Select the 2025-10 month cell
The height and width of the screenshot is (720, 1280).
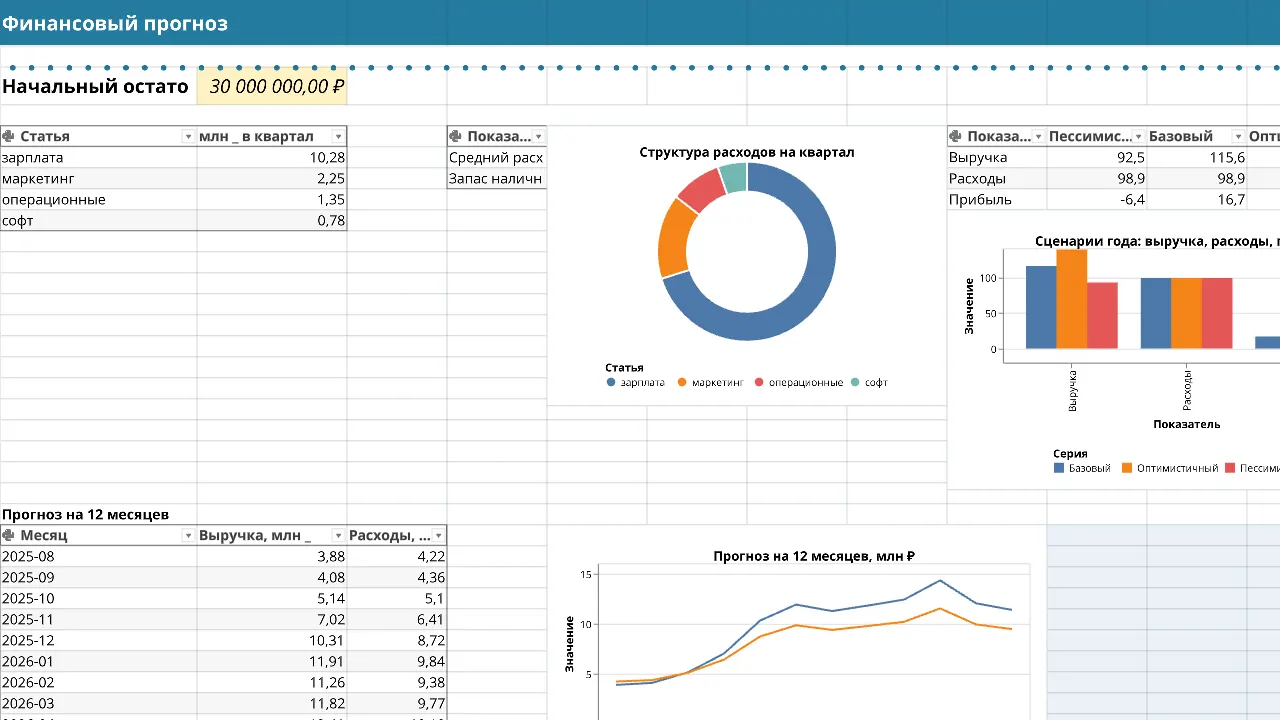[98, 599]
